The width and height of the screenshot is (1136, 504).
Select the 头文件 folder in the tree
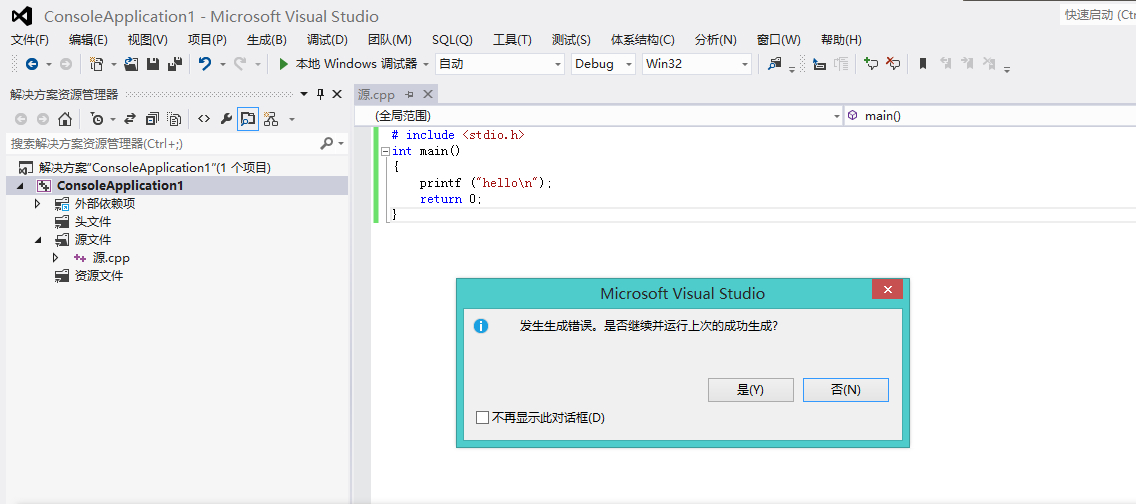93,222
